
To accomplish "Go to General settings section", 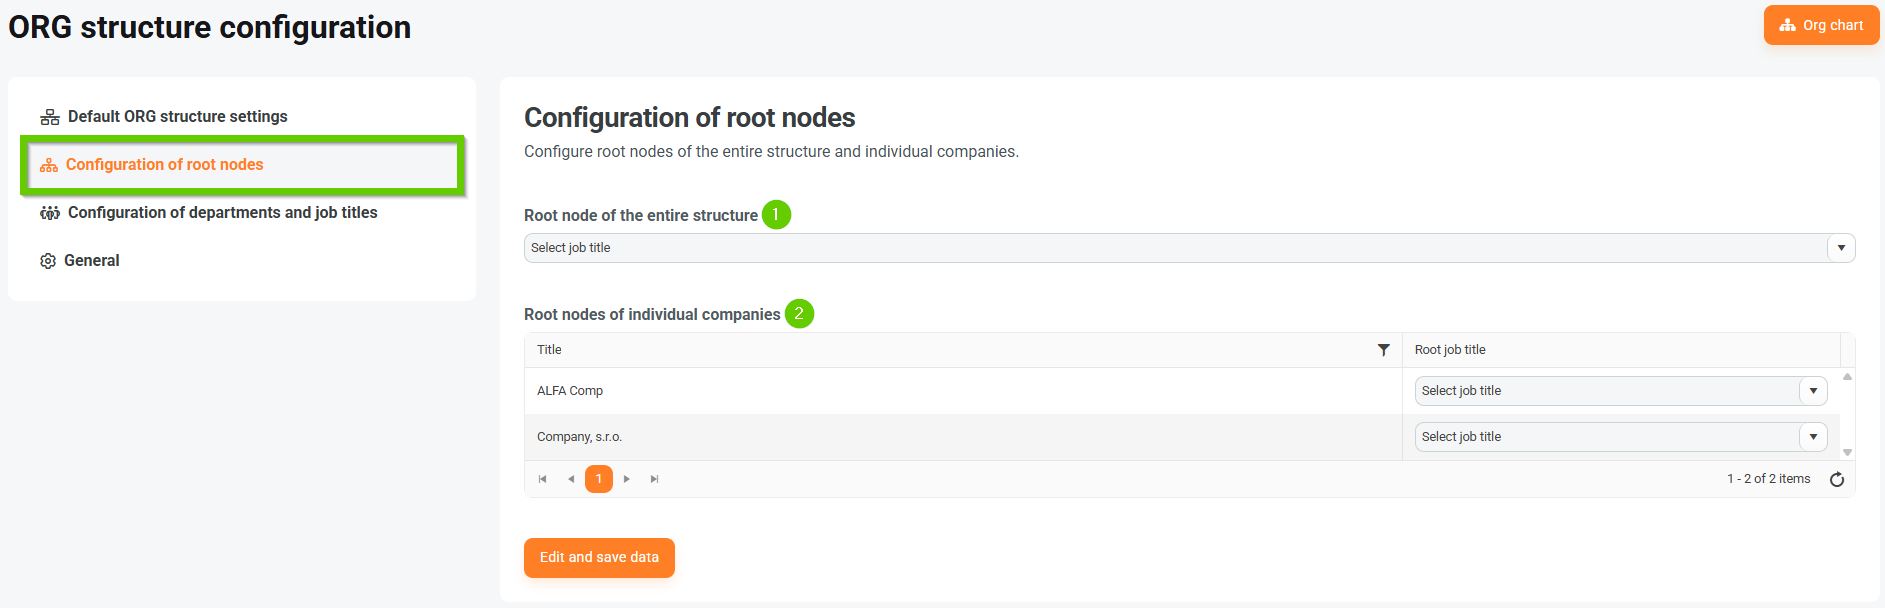I will point(91,261).
